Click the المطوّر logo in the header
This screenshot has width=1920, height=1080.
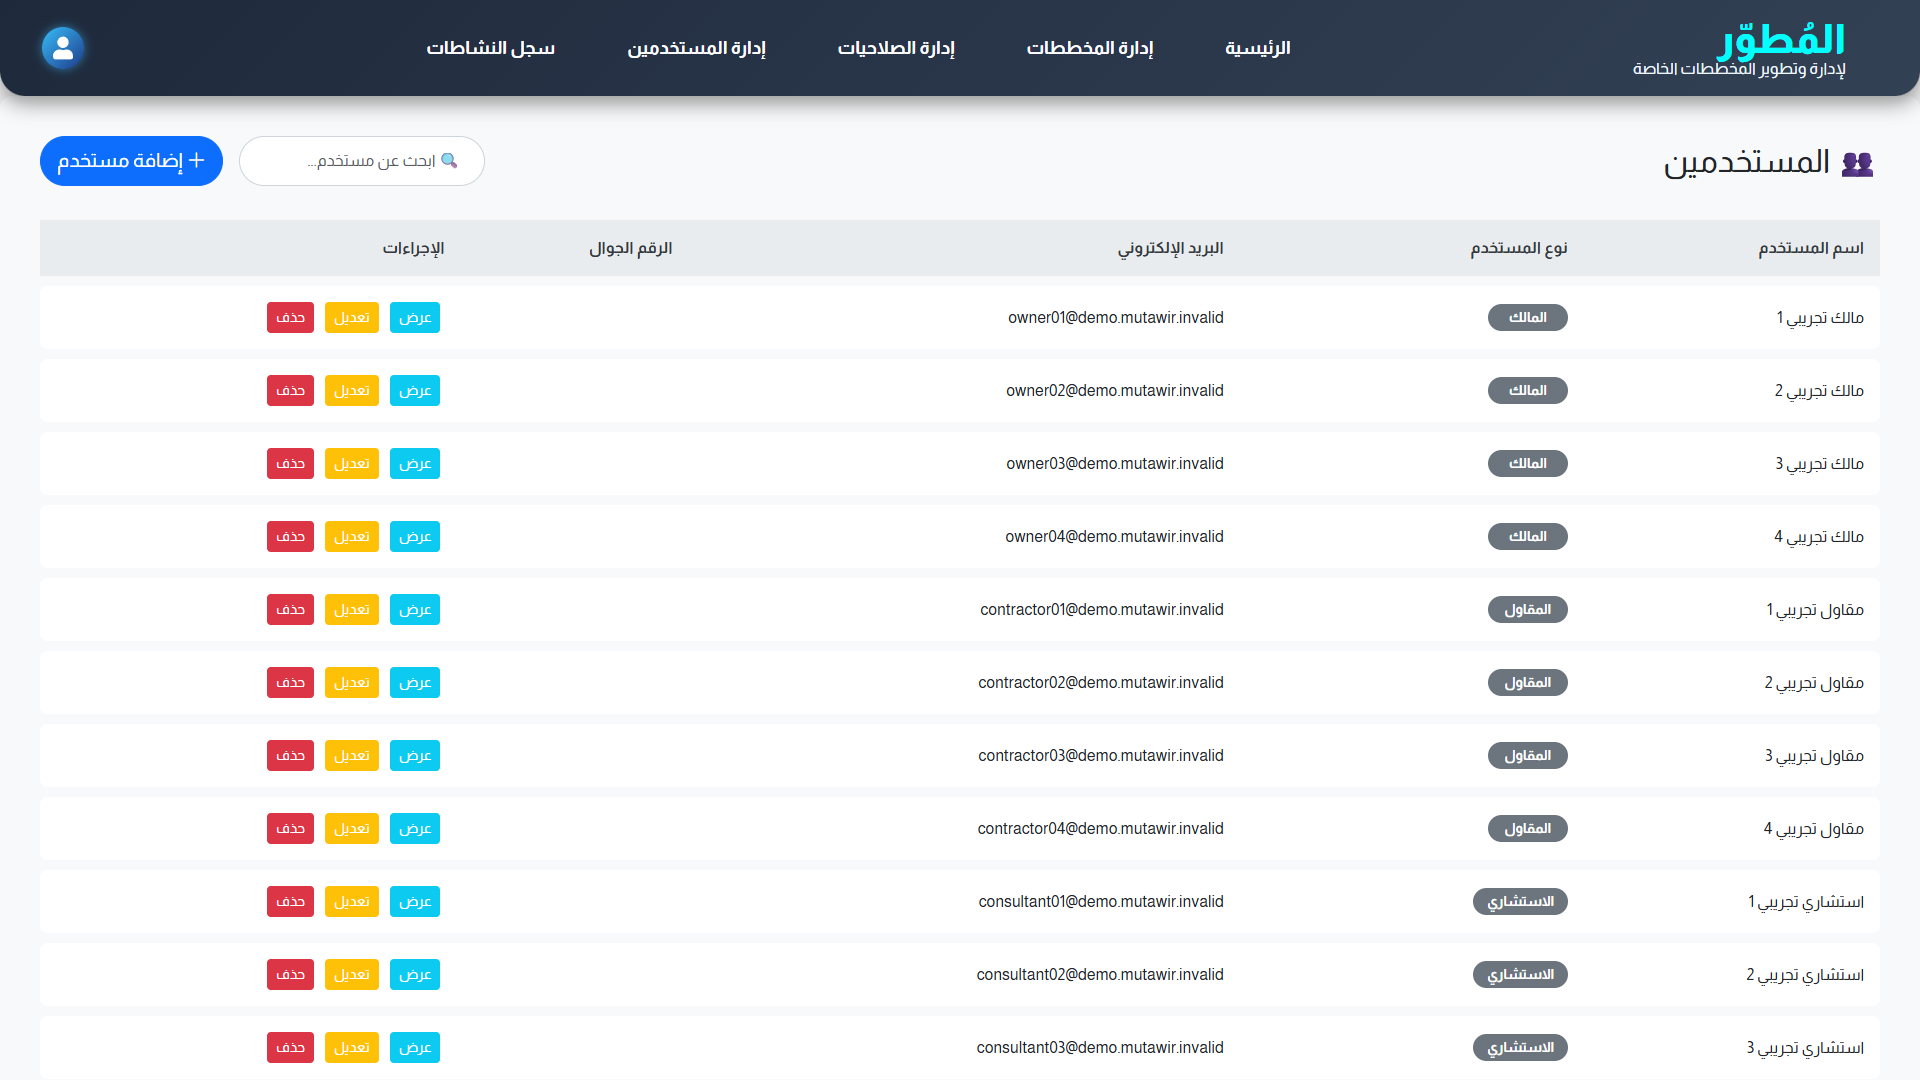pyautogui.click(x=1781, y=40)
